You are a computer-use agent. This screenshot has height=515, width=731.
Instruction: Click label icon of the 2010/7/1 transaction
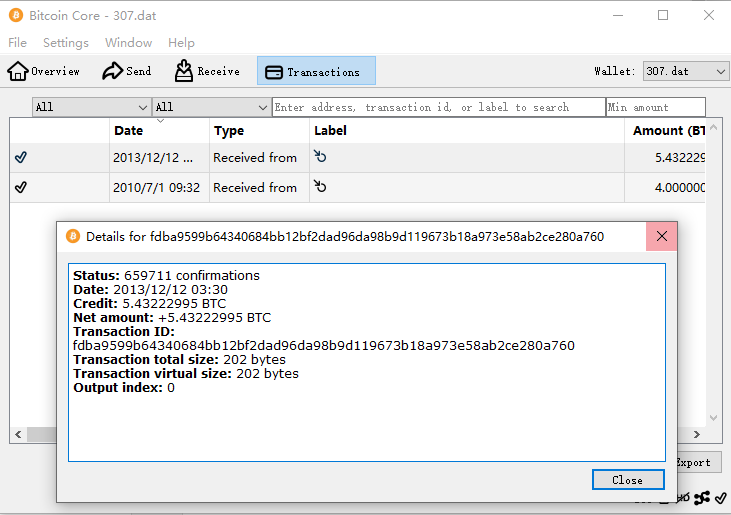[x=321, y=187]
